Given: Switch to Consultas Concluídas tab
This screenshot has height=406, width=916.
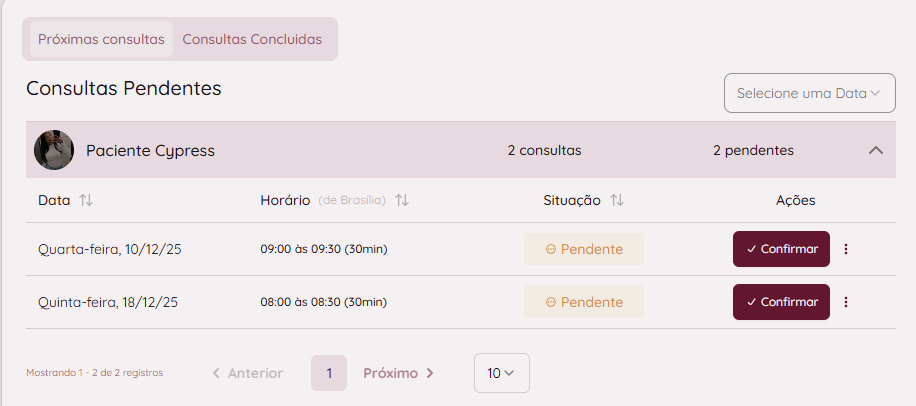Looking at the screenshot, I should pos(252,39).
